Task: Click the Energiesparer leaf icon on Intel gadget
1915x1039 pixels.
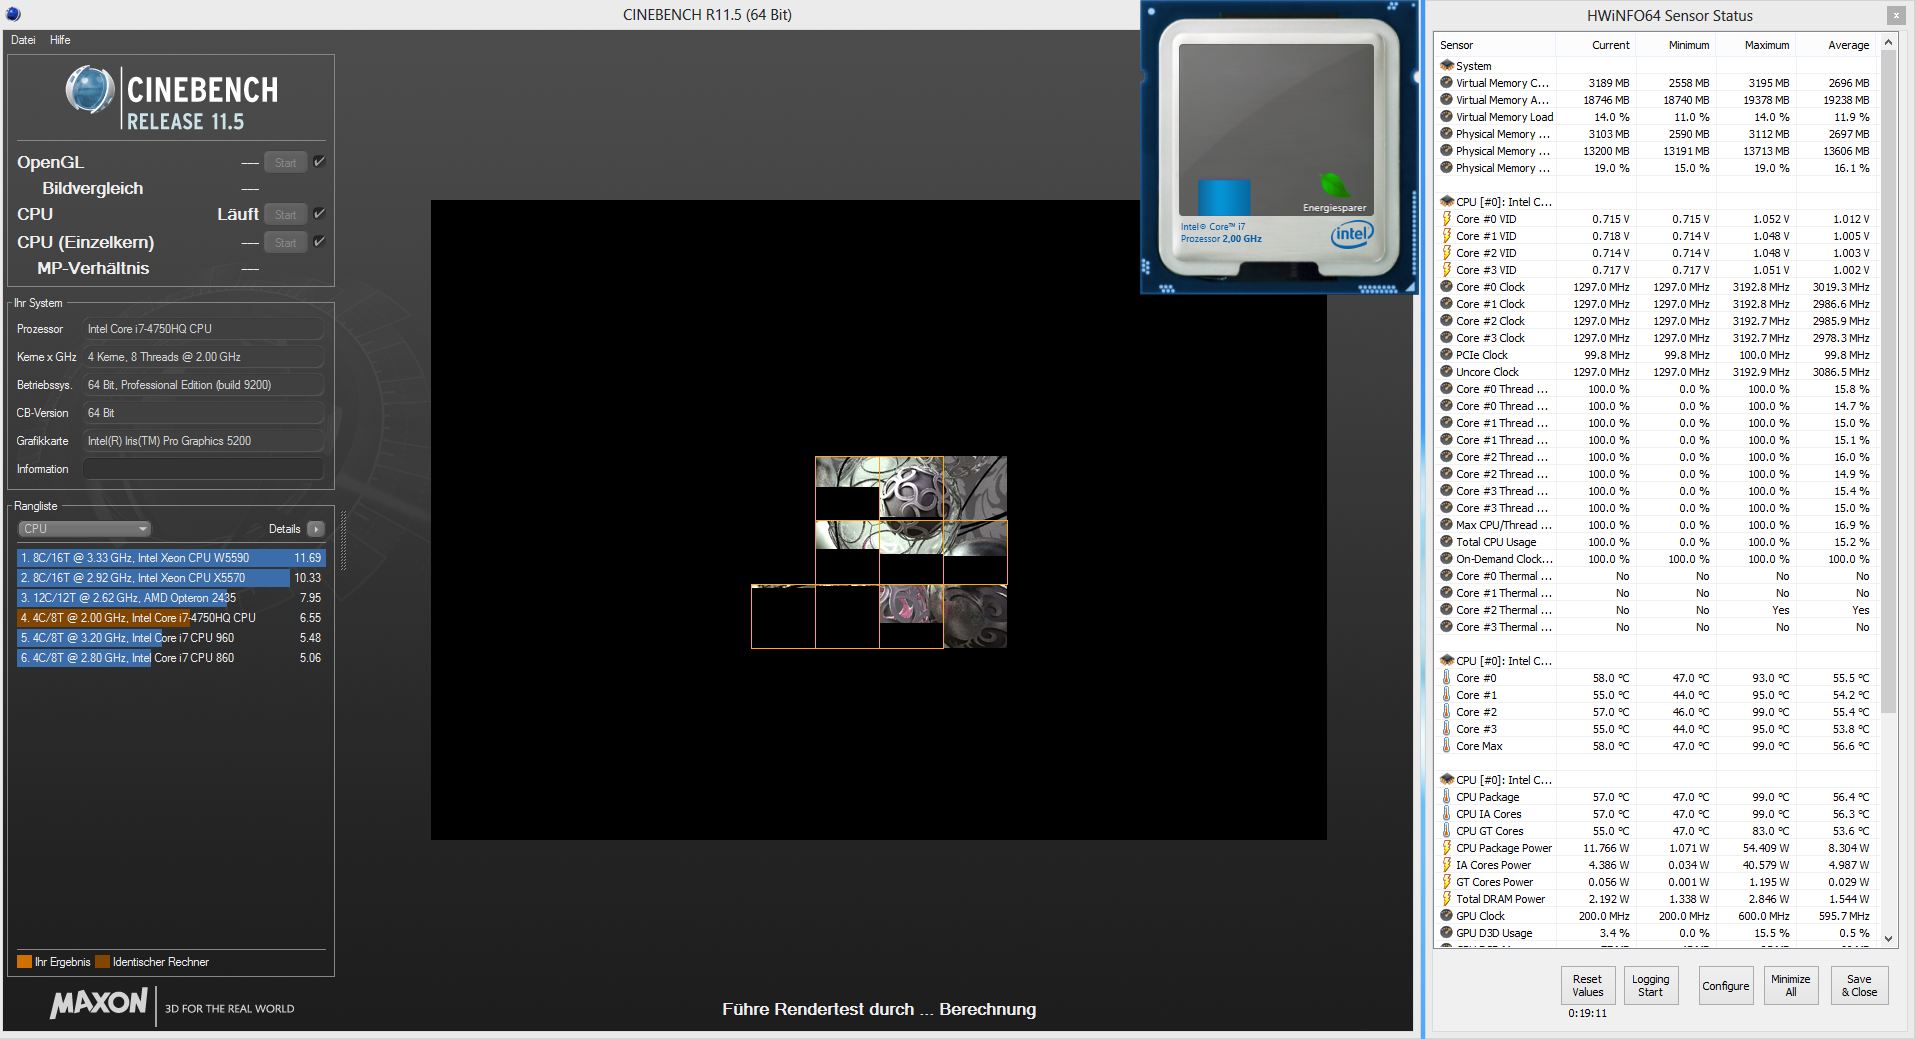Action: tap(1334, 186)
